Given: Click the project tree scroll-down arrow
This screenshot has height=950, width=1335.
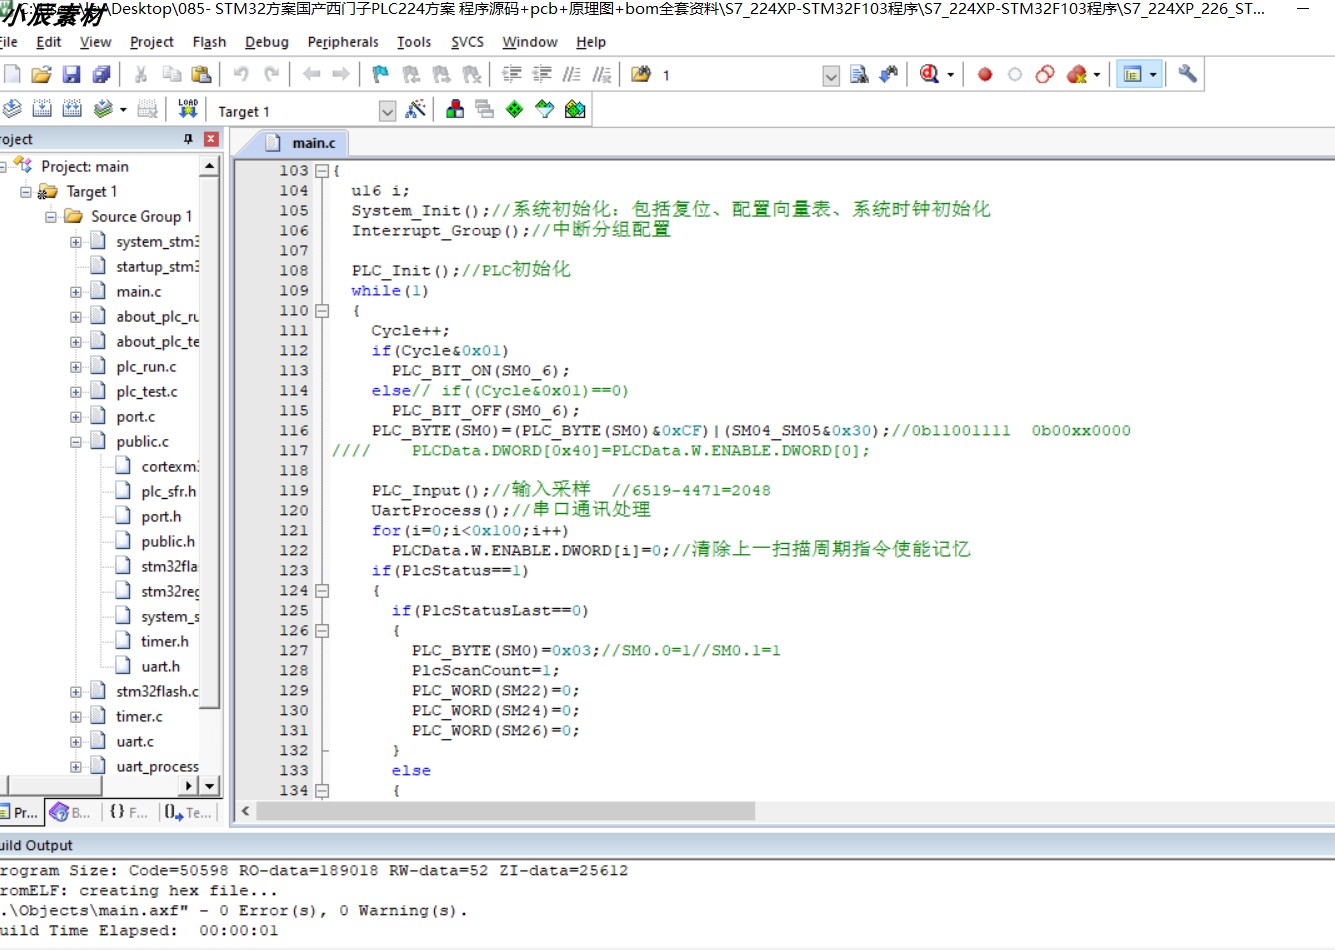Looking at the screenshot, I should 209,786.
